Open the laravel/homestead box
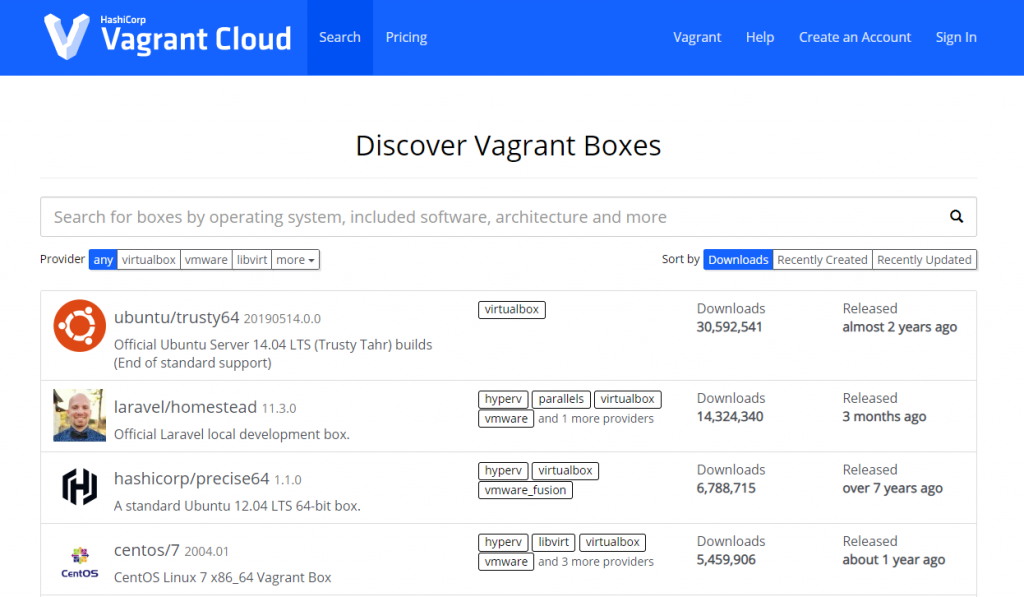Viewport: 1024px width, 597px height. 185,407
